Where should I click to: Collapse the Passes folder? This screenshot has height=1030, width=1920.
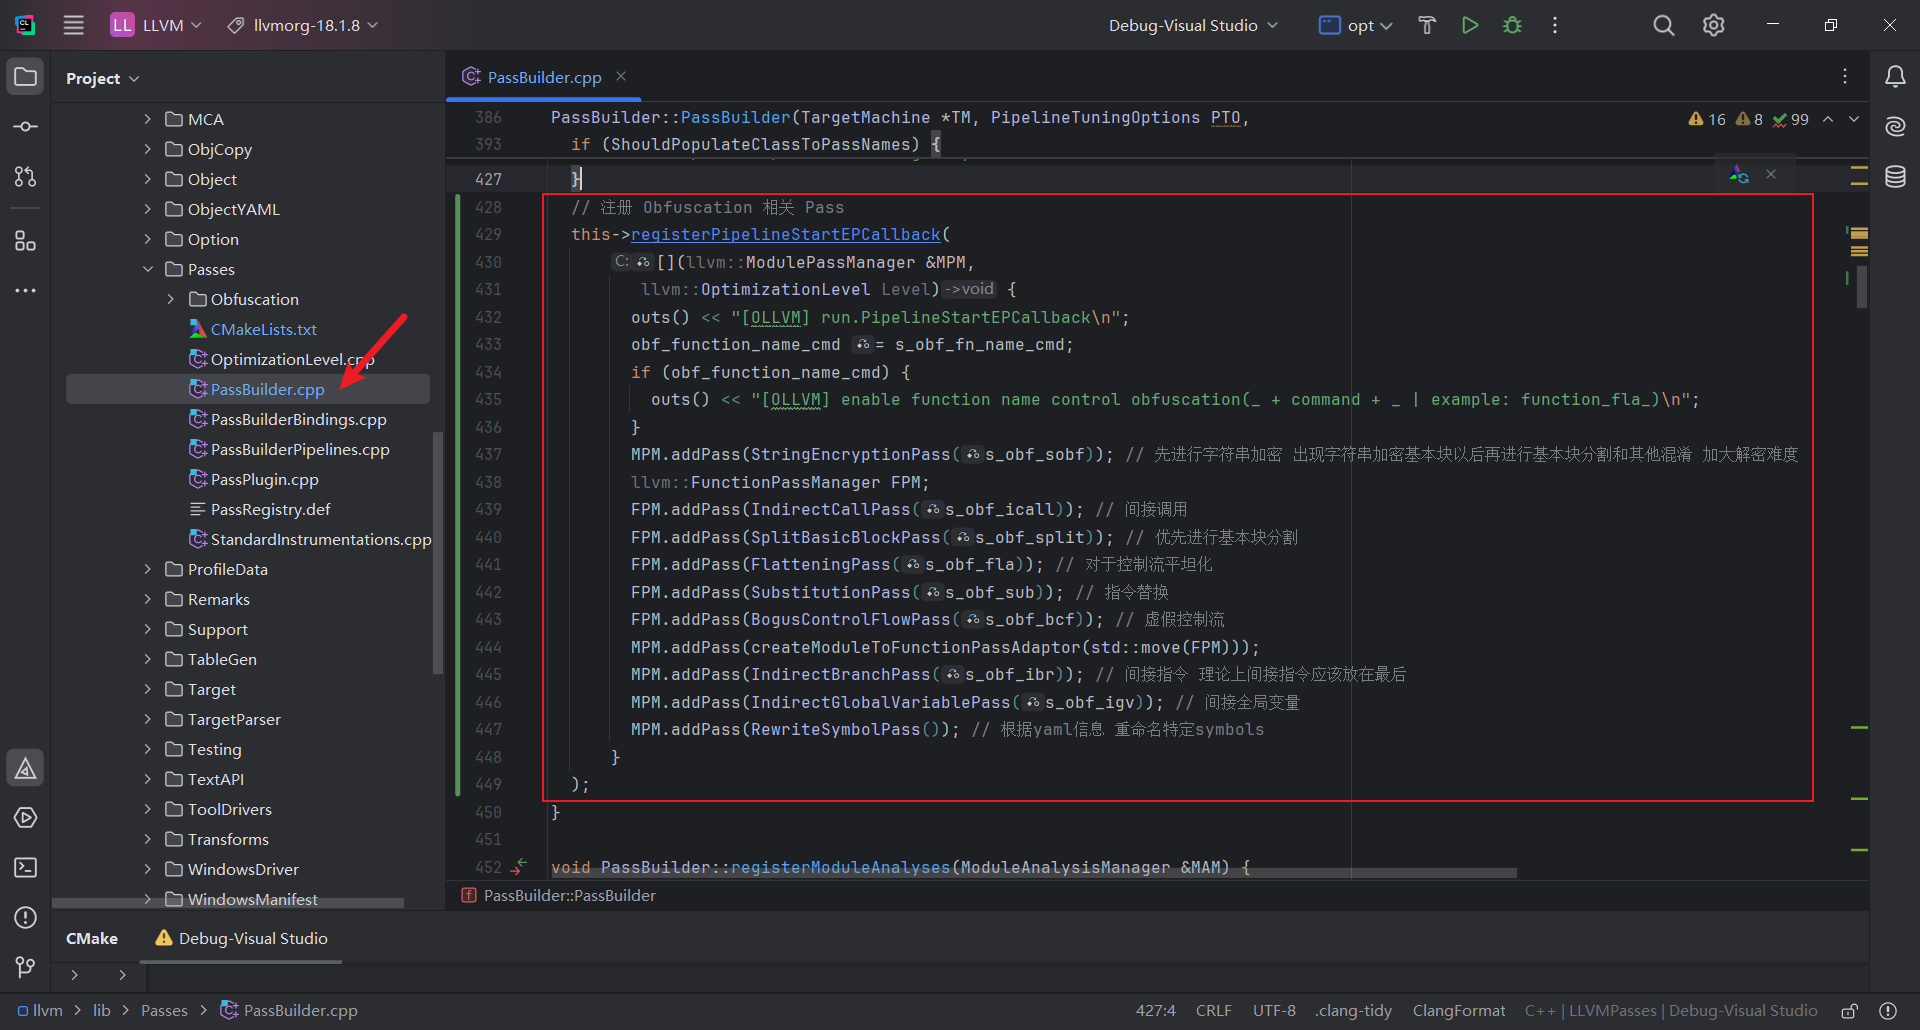tap(148, 269)
